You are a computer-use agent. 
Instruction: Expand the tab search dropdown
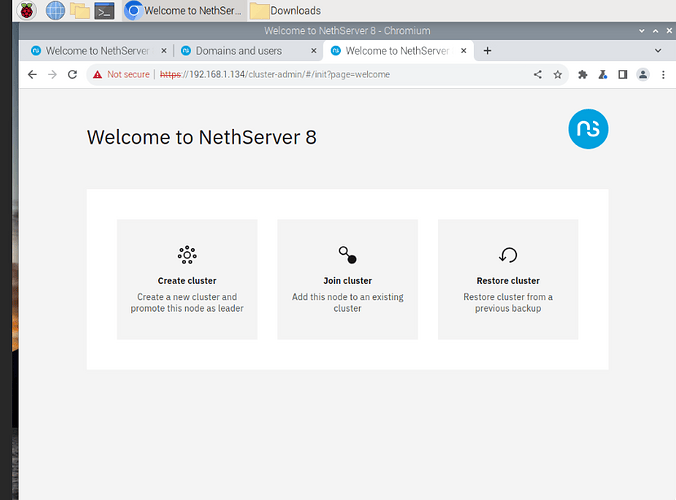tap(658, 51)
